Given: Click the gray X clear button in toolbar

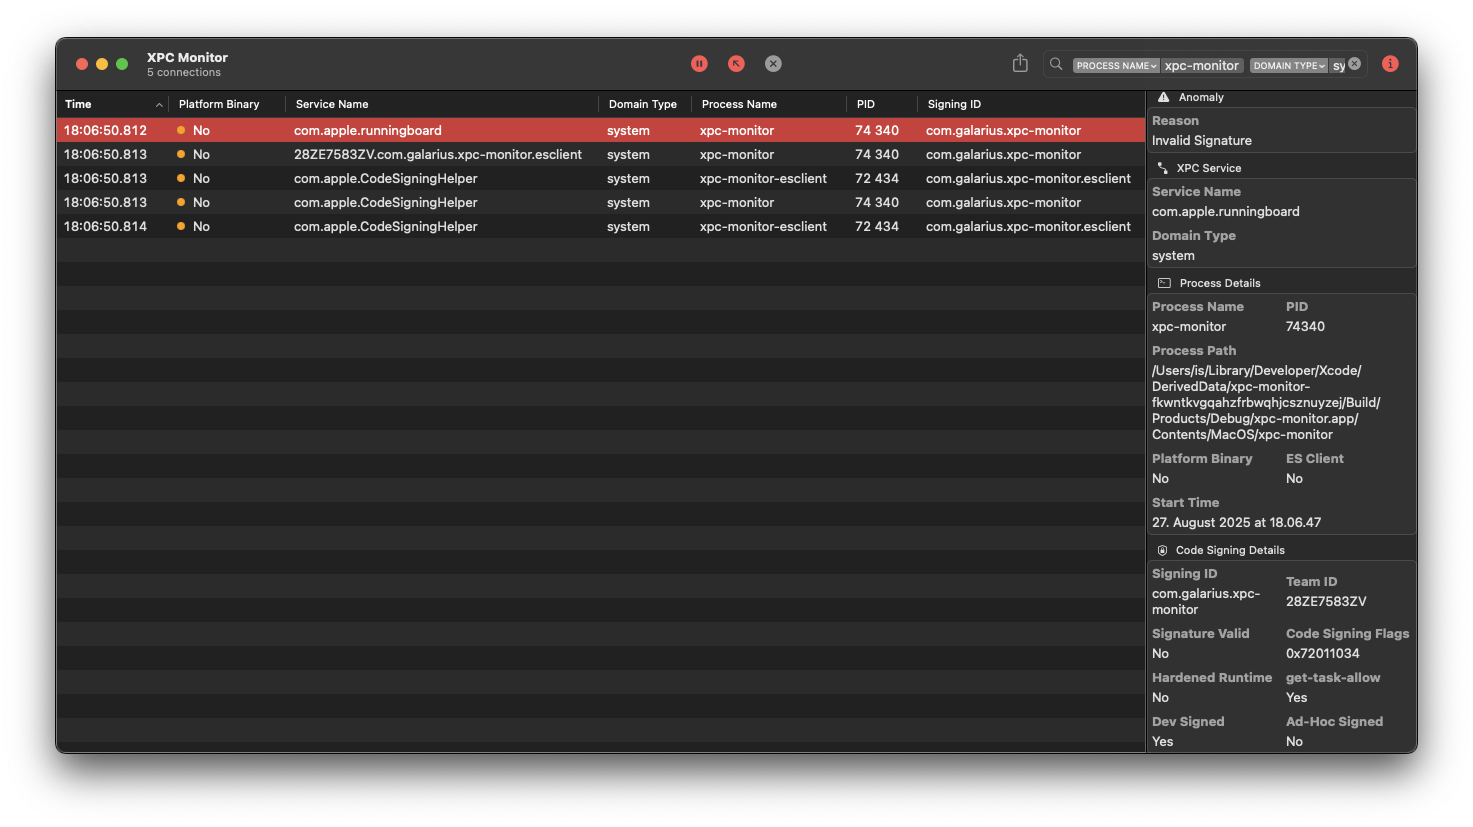Looking at the screenshot, I should coord(773,64).
